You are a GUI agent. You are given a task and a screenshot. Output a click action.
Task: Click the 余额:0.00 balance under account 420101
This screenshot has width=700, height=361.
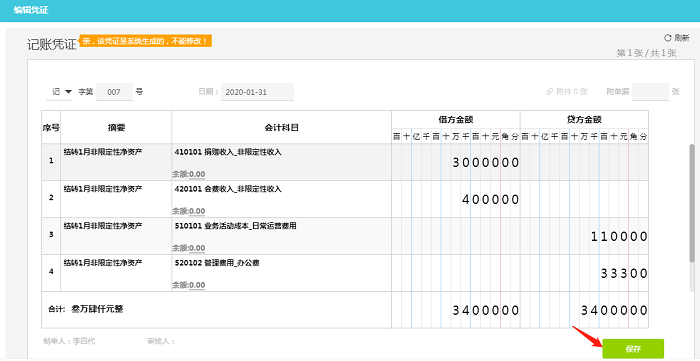coord(189,211)
